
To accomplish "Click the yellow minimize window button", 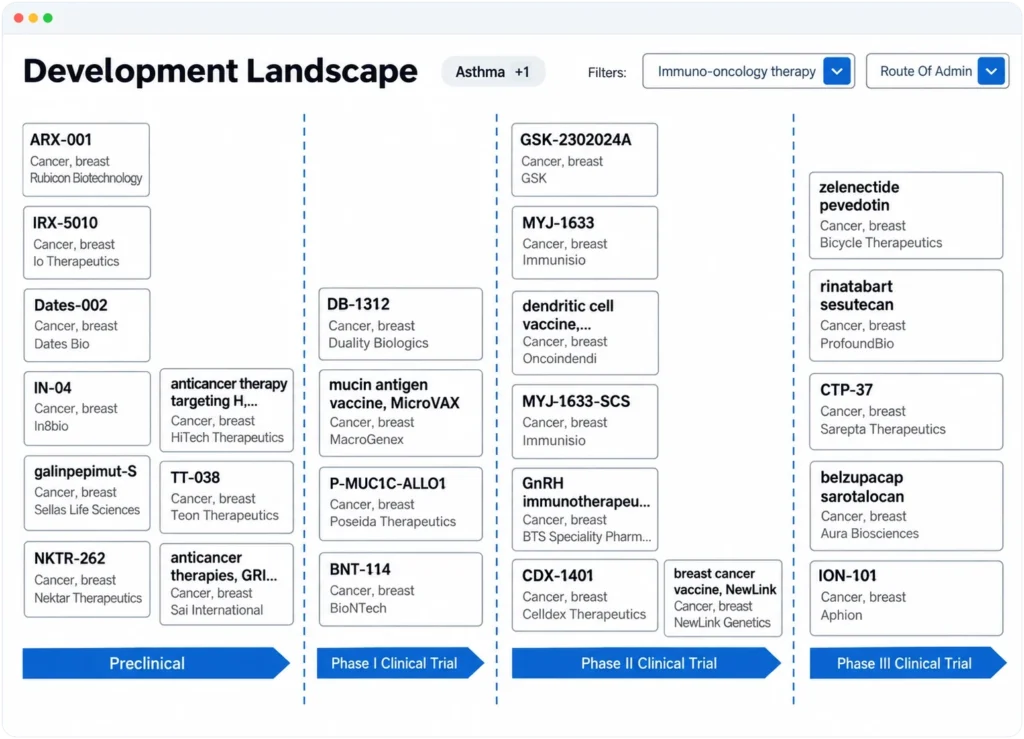I will 33,18.
